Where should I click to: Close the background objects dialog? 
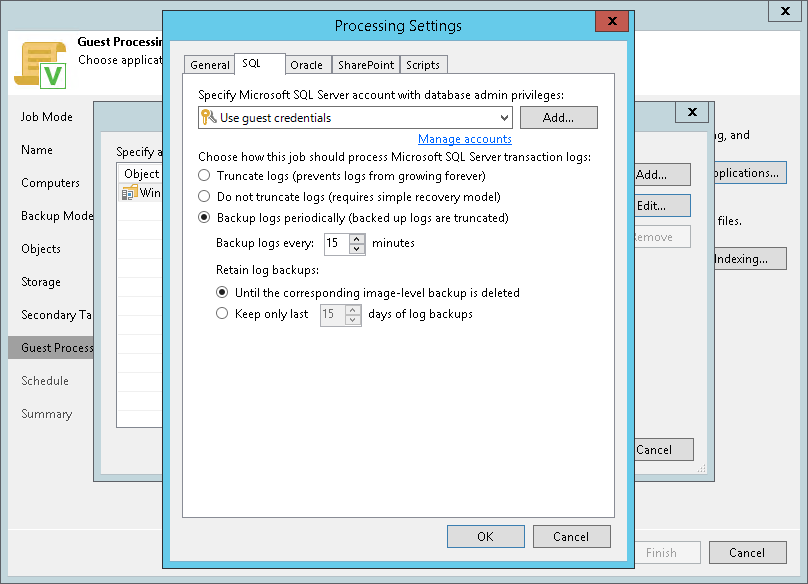693,112
